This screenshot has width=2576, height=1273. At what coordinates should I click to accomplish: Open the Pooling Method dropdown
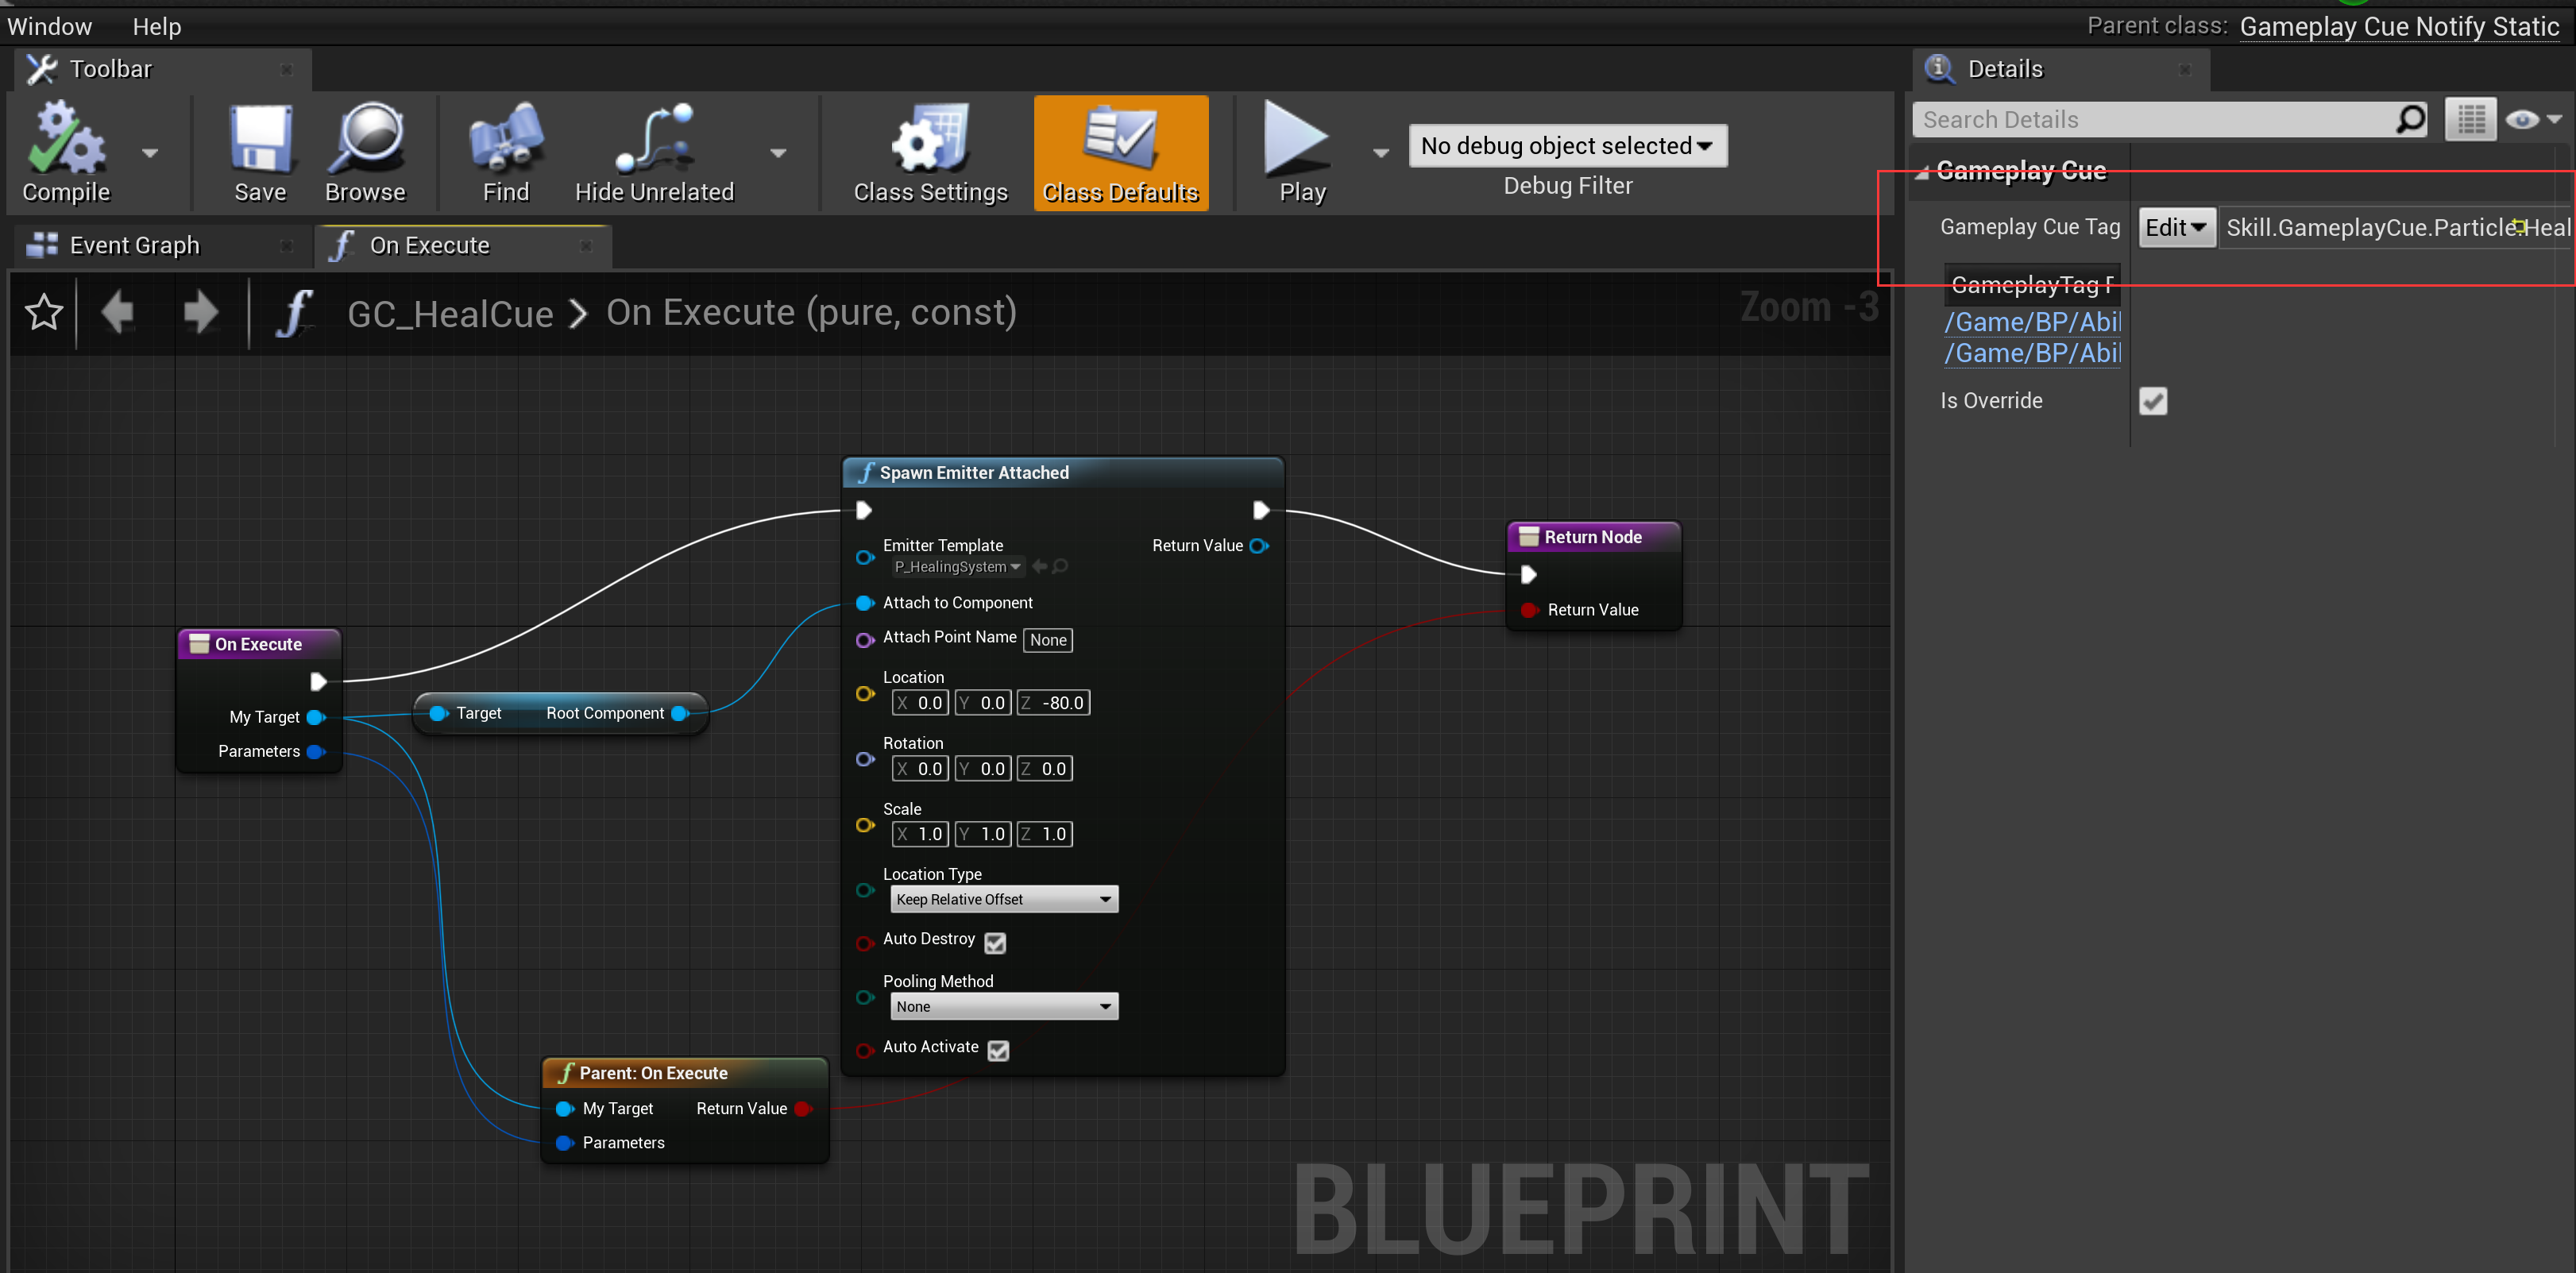click(x=1003, y=1006)
